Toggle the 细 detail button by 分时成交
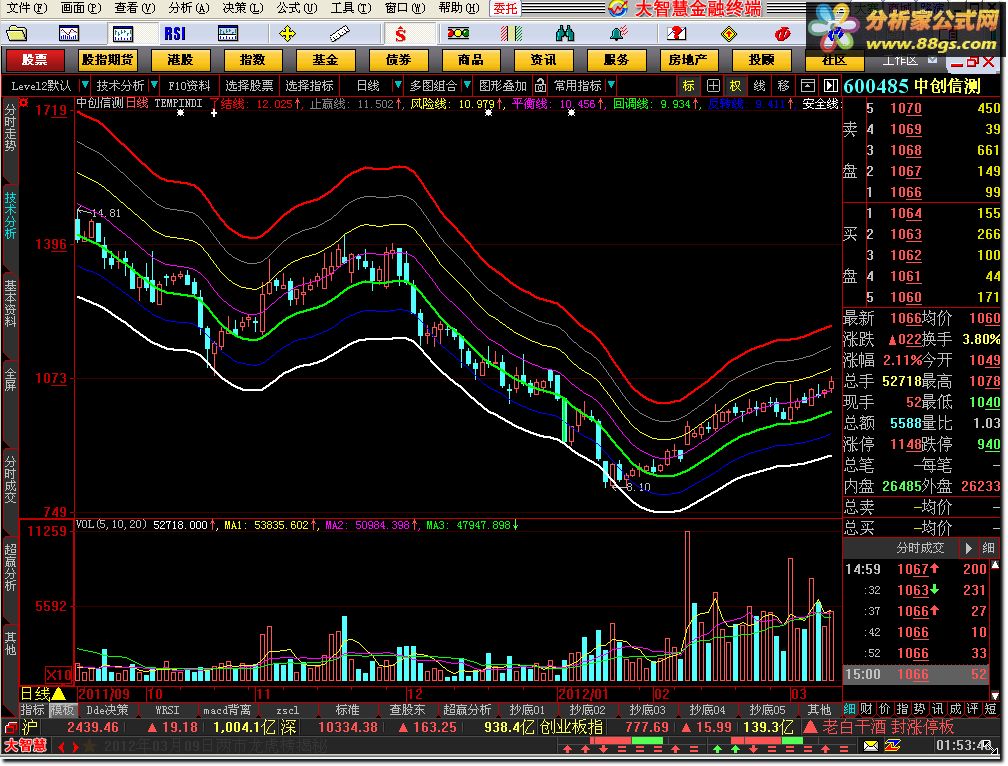1008x766 pixels. tap(988, 548)
